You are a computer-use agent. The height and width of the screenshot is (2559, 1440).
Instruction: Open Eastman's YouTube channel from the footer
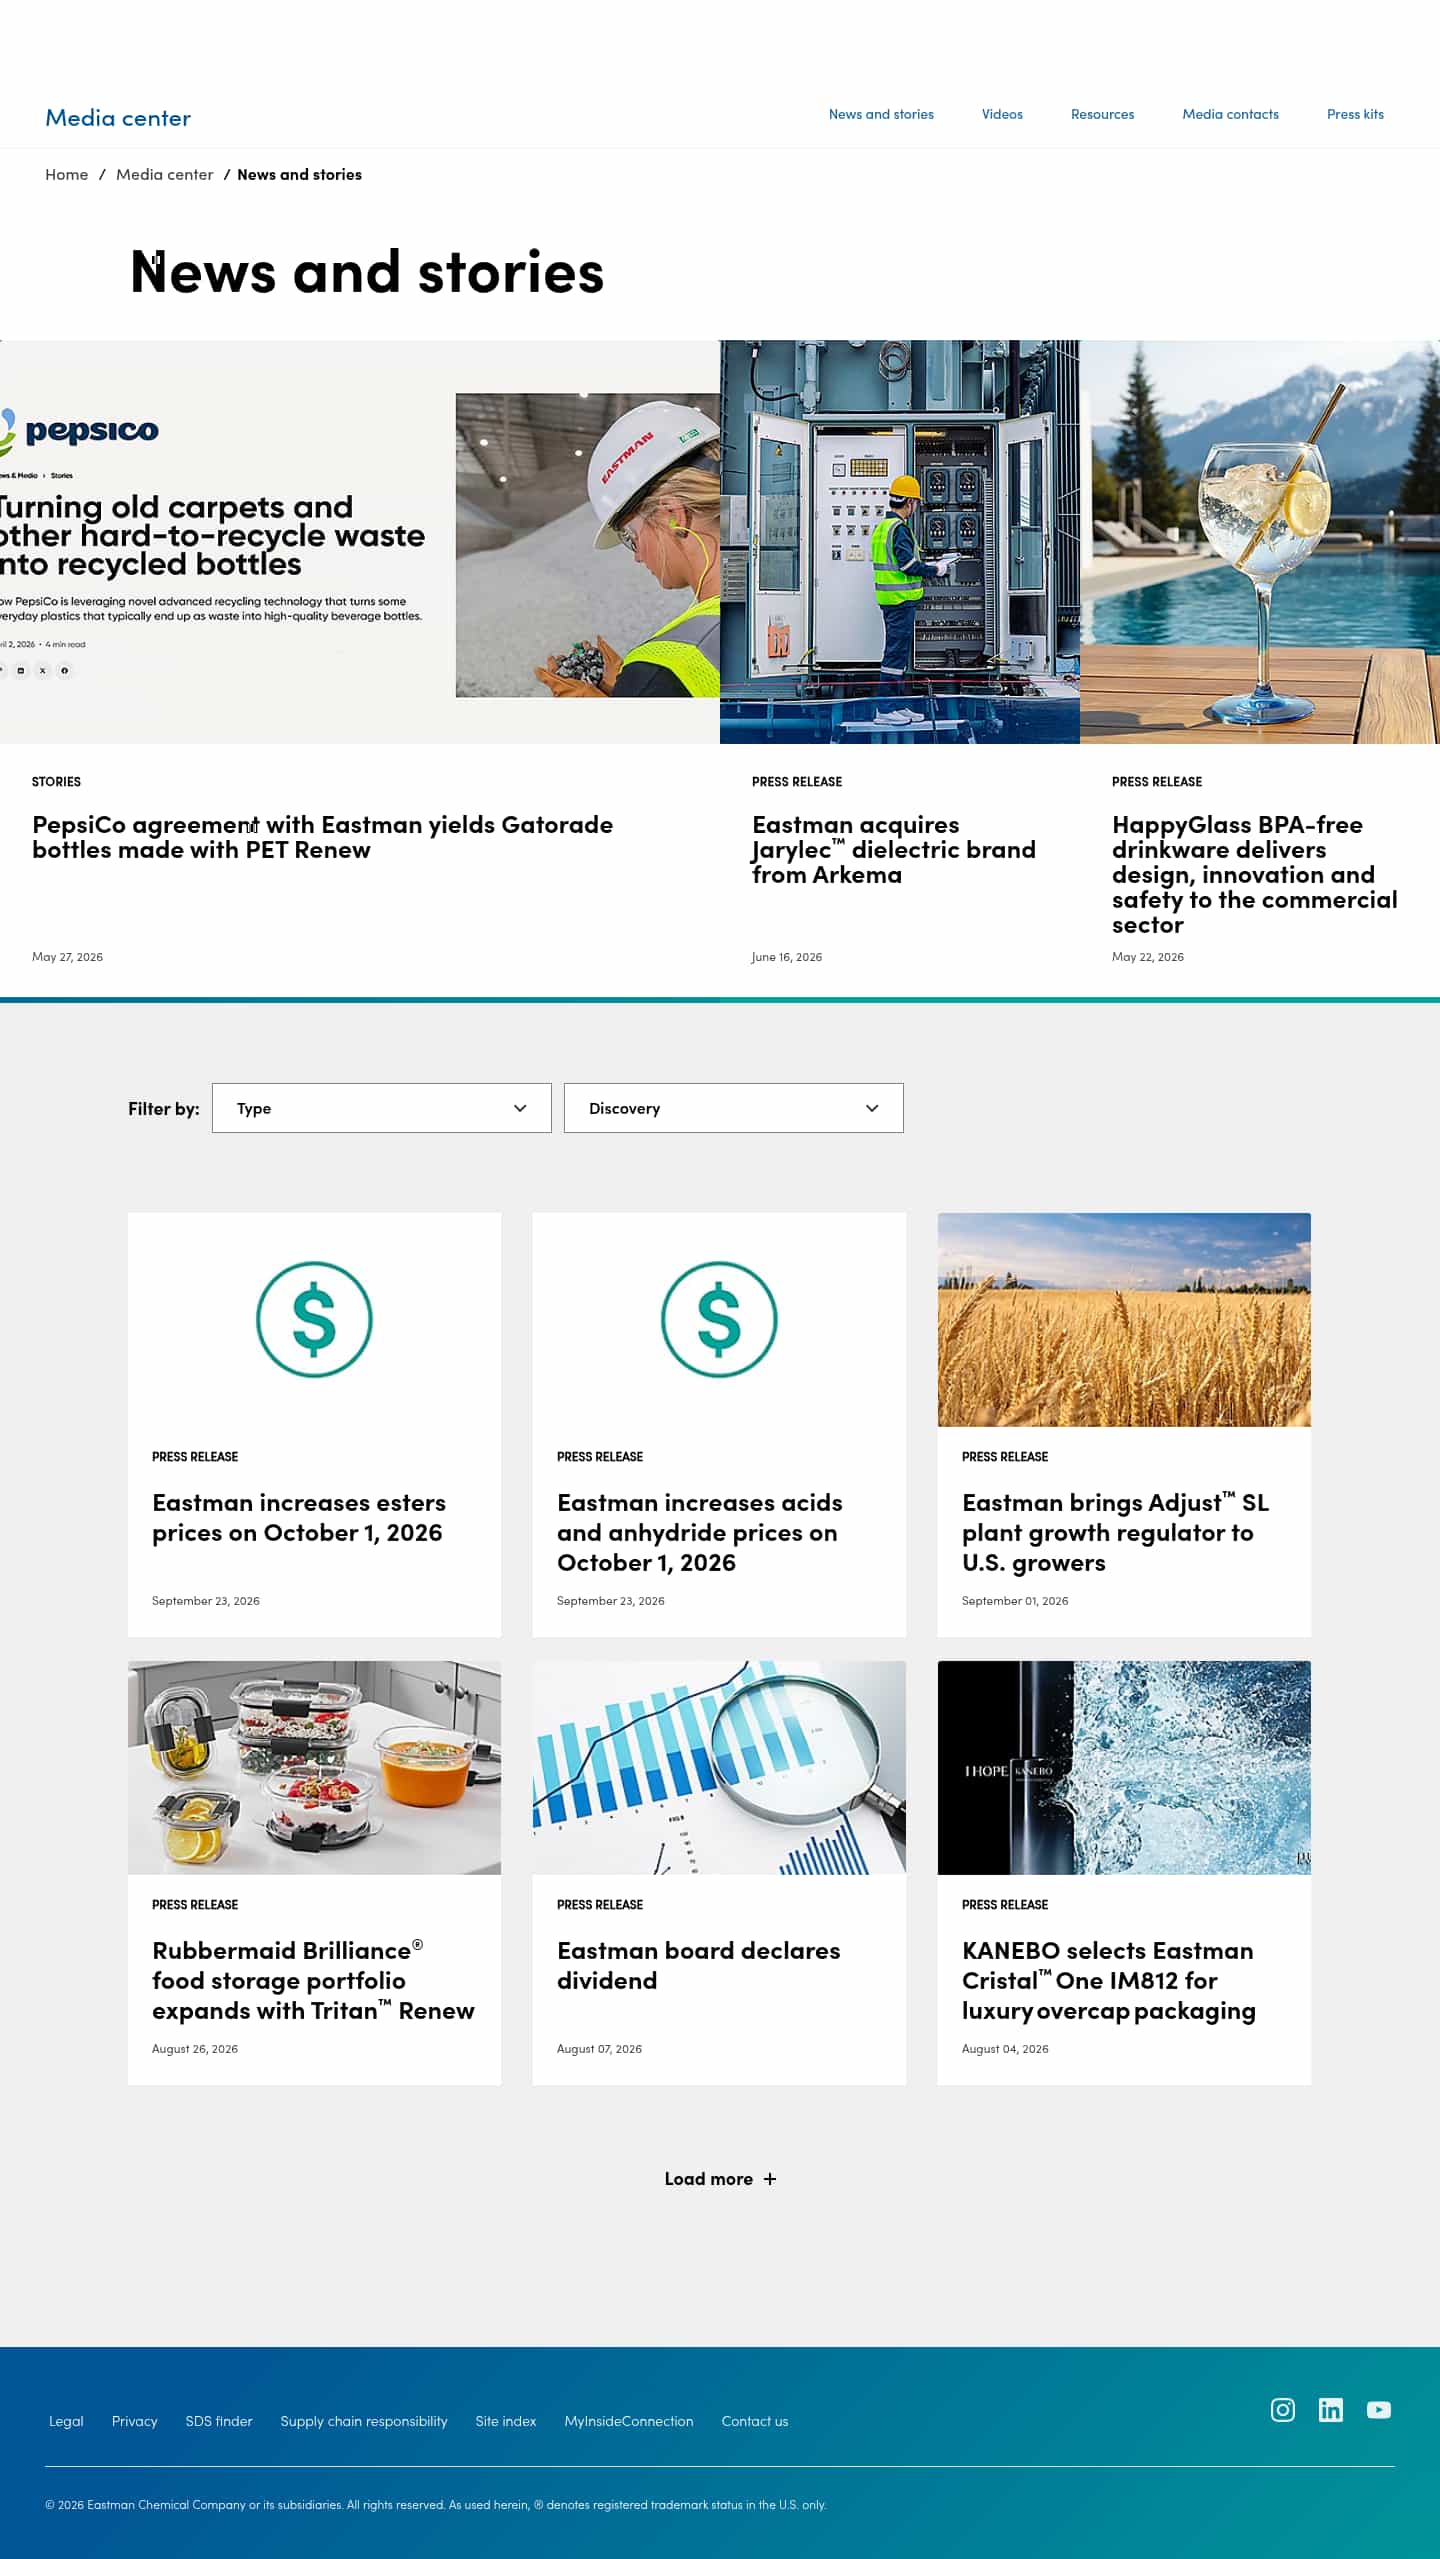(1378, 2409)
